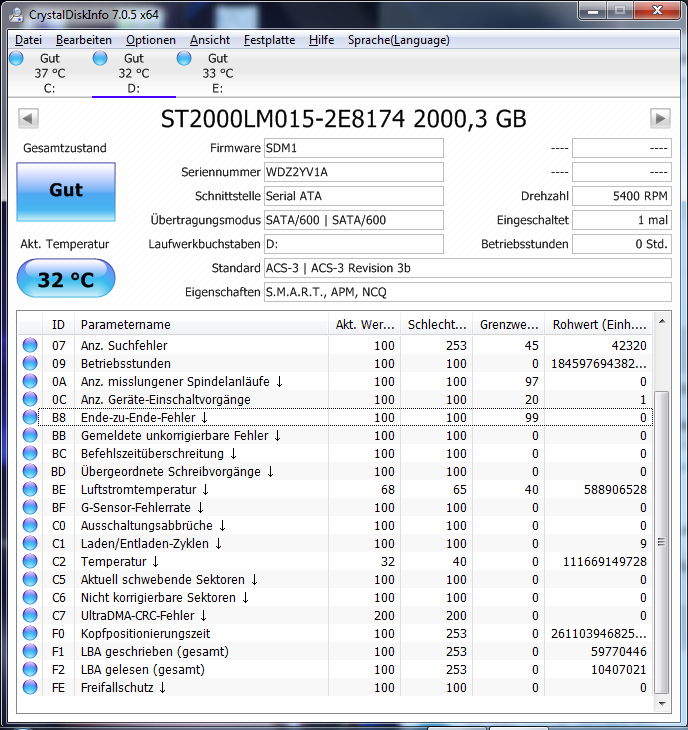Click the status icon of Befehlszeitüberschreitung
Viewport: 688px width, 730px height.
point(30,453)
